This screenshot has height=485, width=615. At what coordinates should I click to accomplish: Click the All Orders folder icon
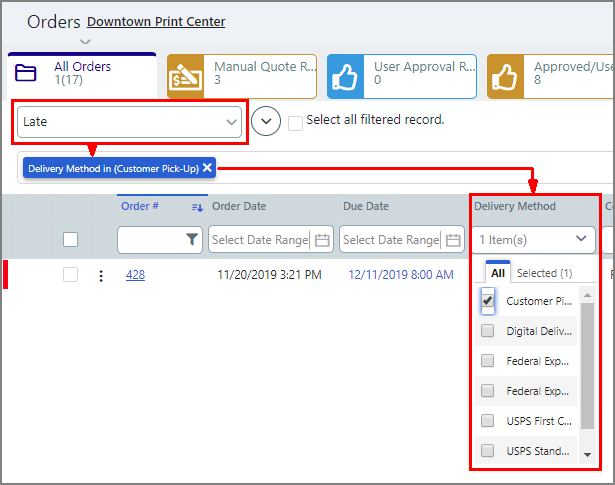pyautogui.click(x=27, y=74)
